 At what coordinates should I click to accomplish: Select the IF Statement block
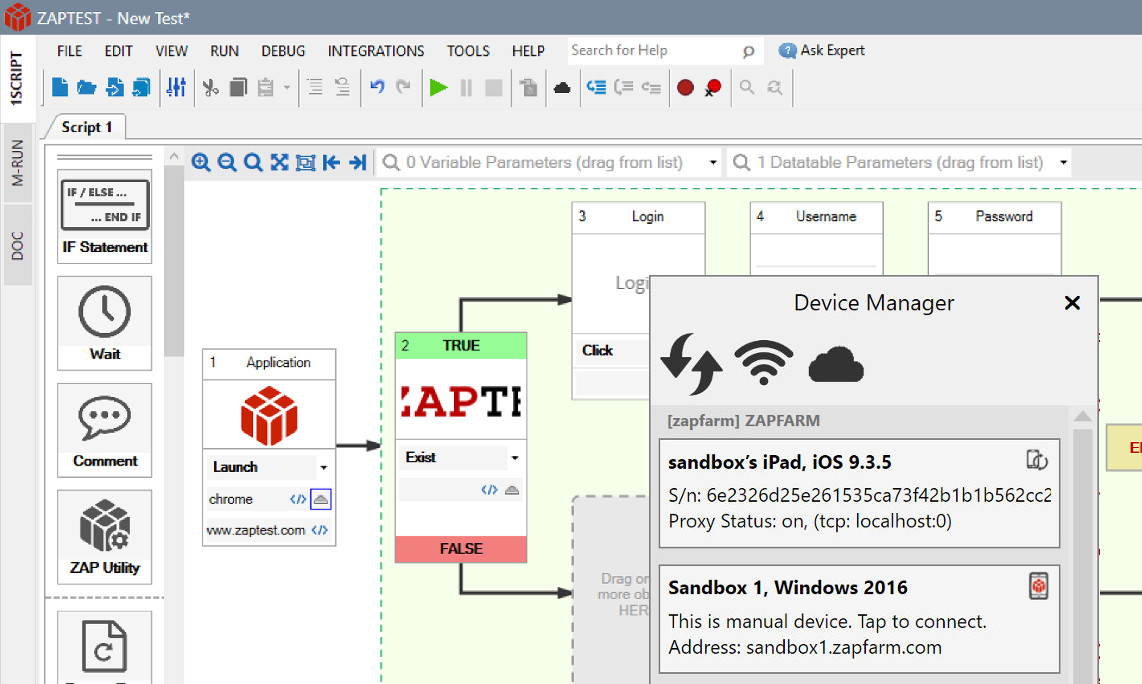105,216
